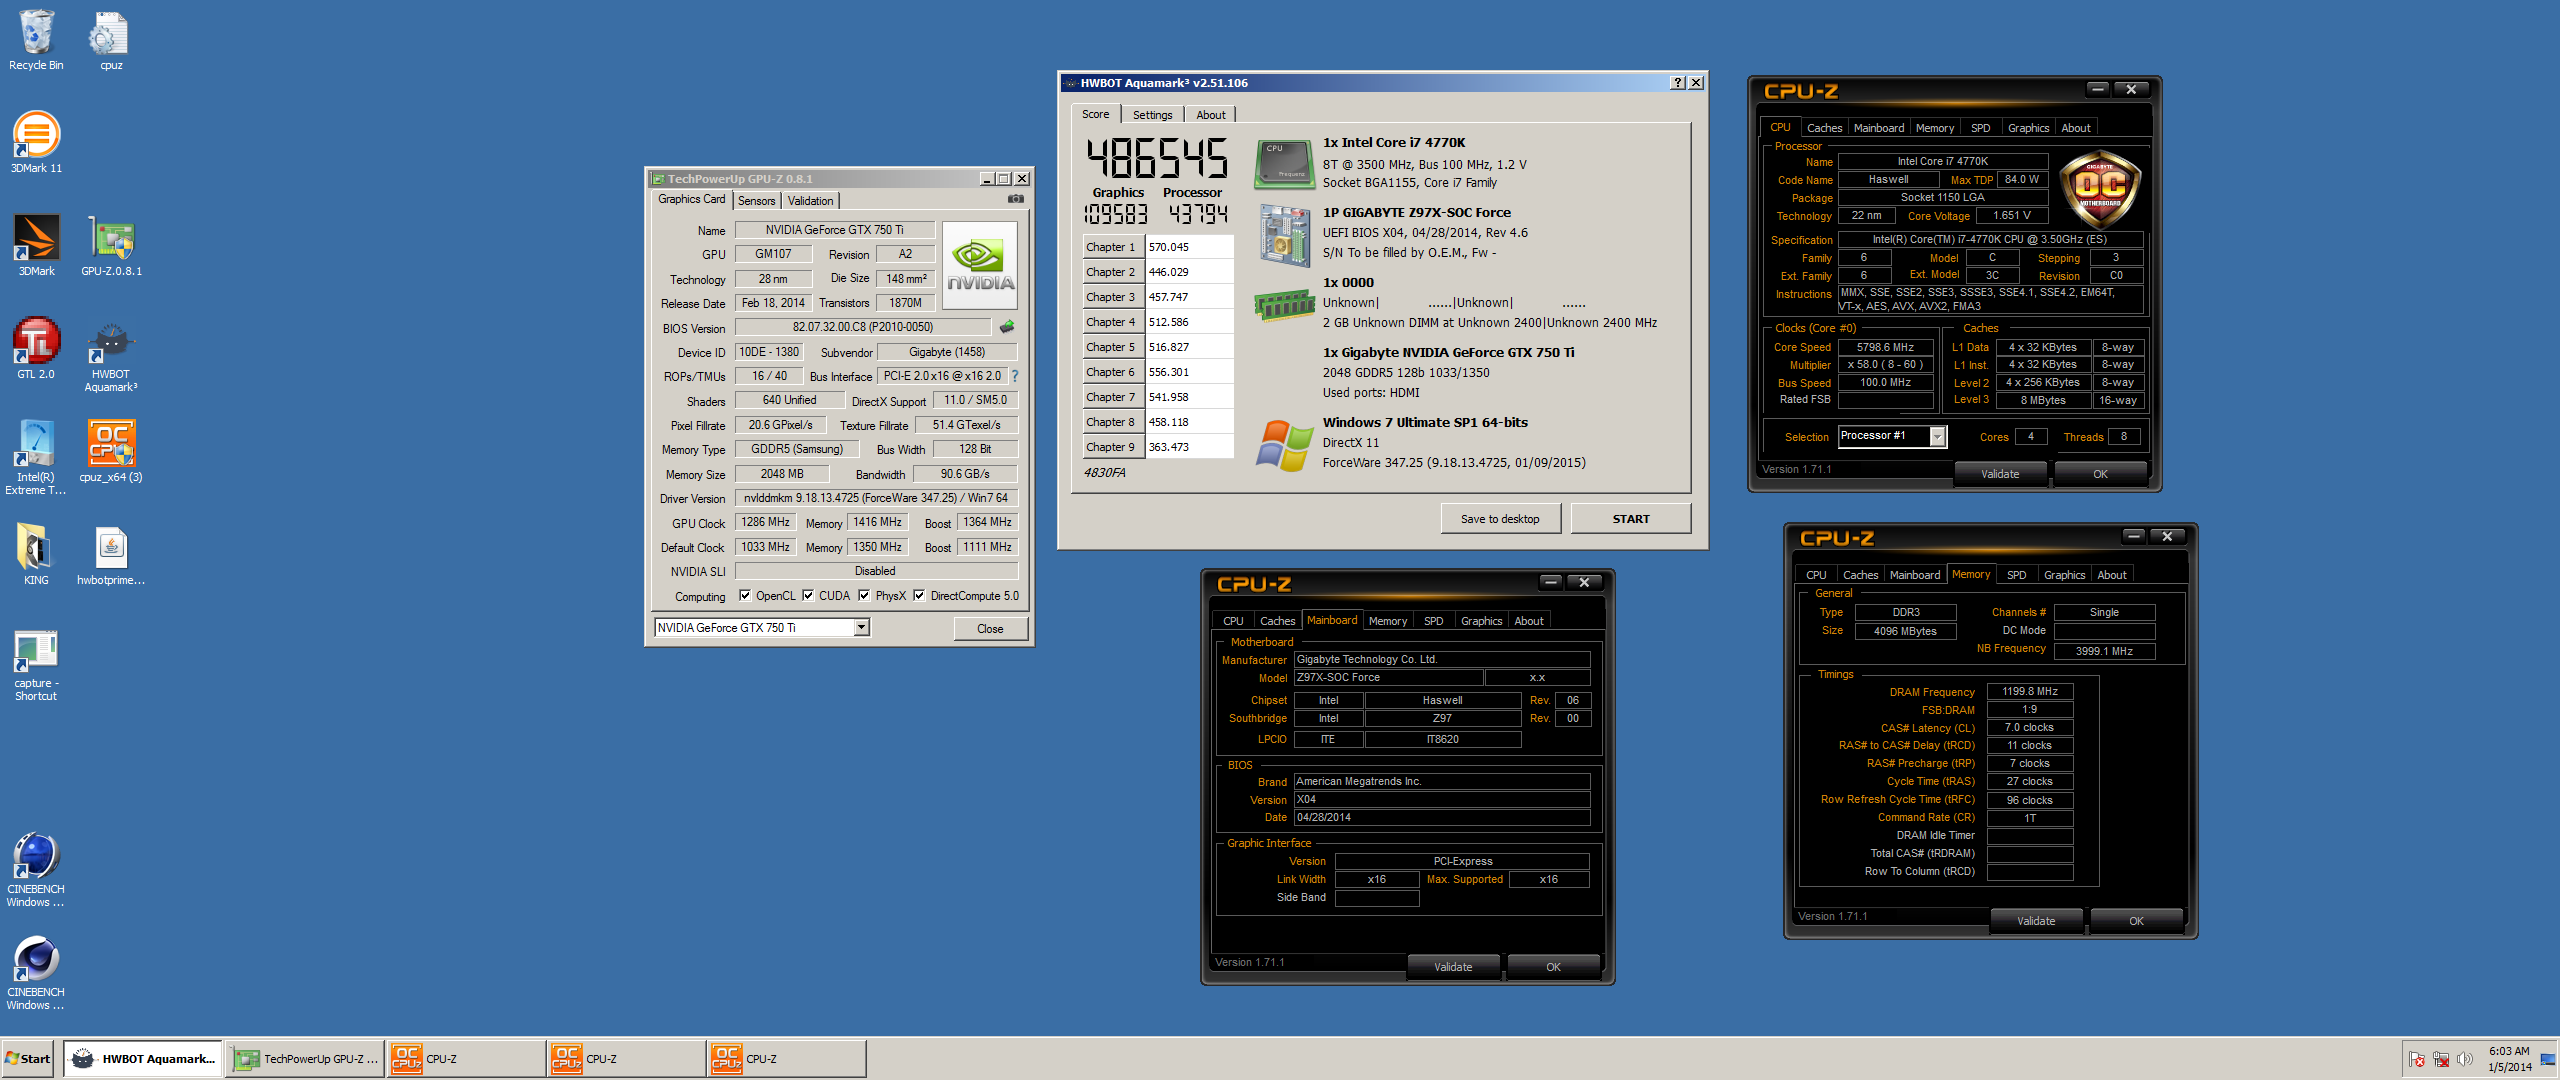This screenshot has width=2560, height=1080.
Task: Toggle the OpenCL checkbox in GPU-Z
Action: (745, 596)
